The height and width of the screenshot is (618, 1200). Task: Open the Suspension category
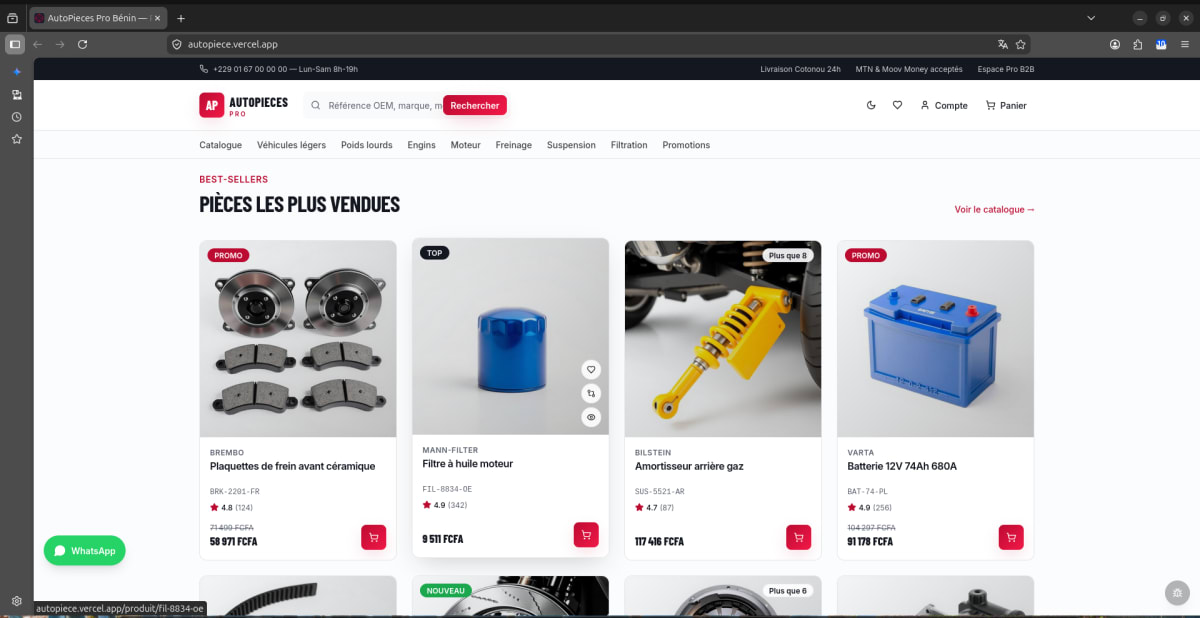(x=571, y=145)
